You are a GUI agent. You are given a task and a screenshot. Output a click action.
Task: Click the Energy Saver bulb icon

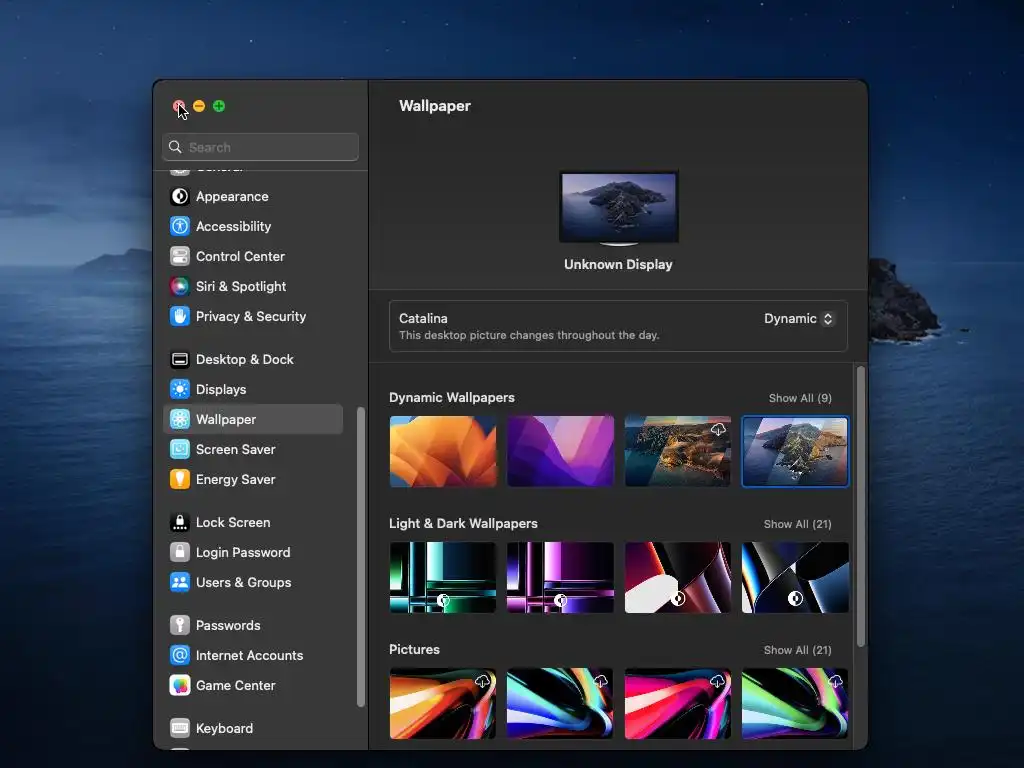[180, 479]
